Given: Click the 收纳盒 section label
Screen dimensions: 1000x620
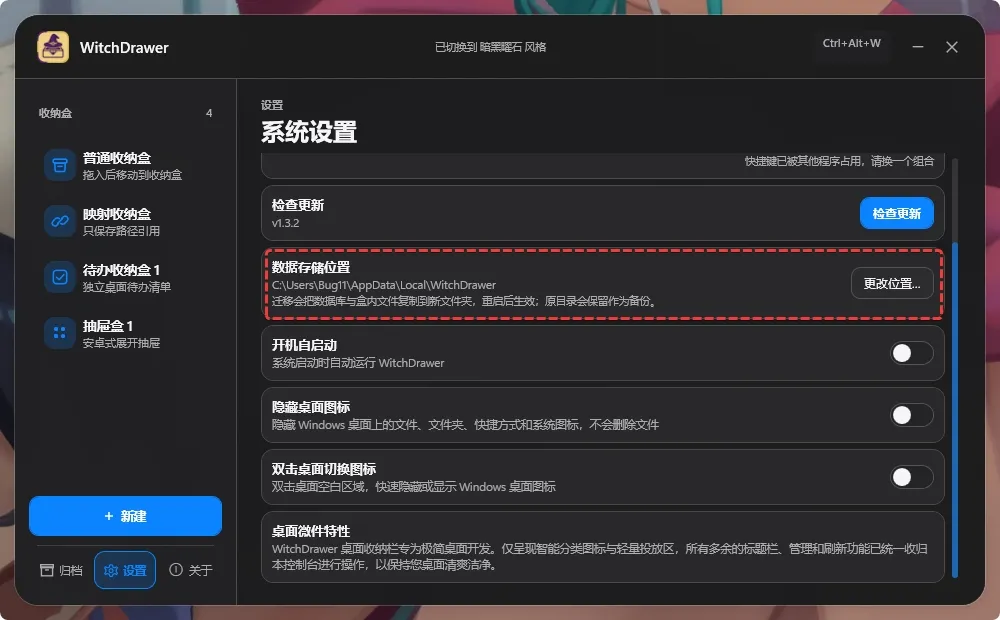Looking at the screenshot, I should coord(55,113).
